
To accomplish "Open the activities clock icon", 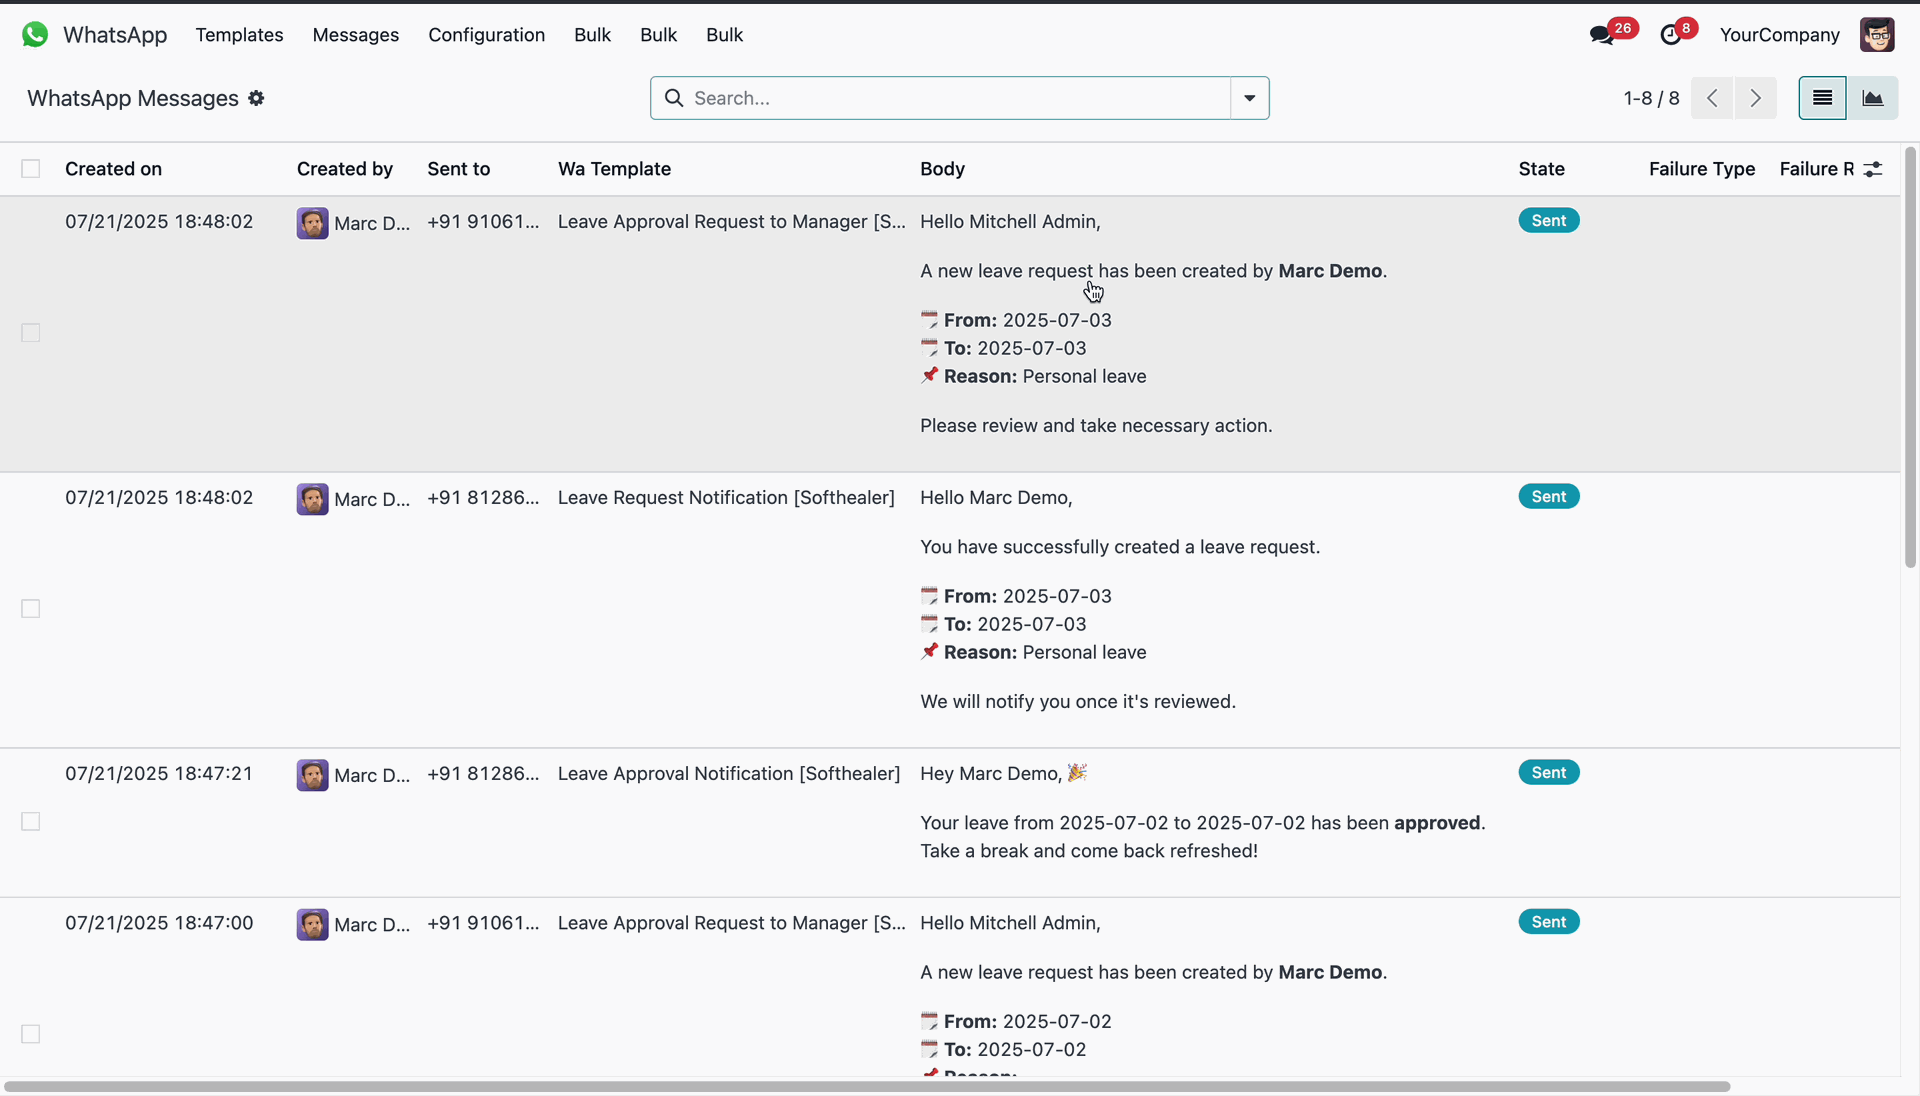I will 1670,35.
